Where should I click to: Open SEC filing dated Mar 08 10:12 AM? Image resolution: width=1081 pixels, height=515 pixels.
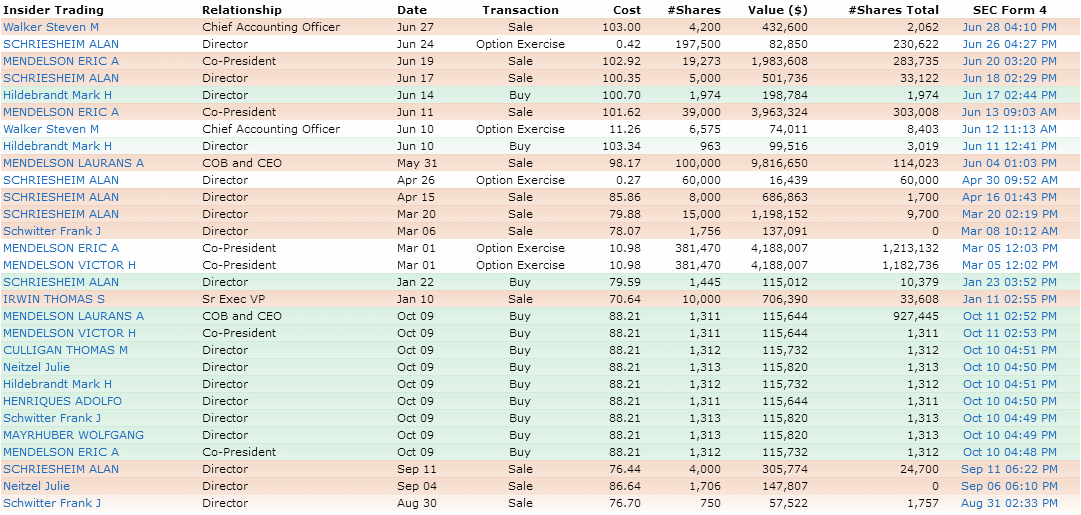tap(1009, 232)
